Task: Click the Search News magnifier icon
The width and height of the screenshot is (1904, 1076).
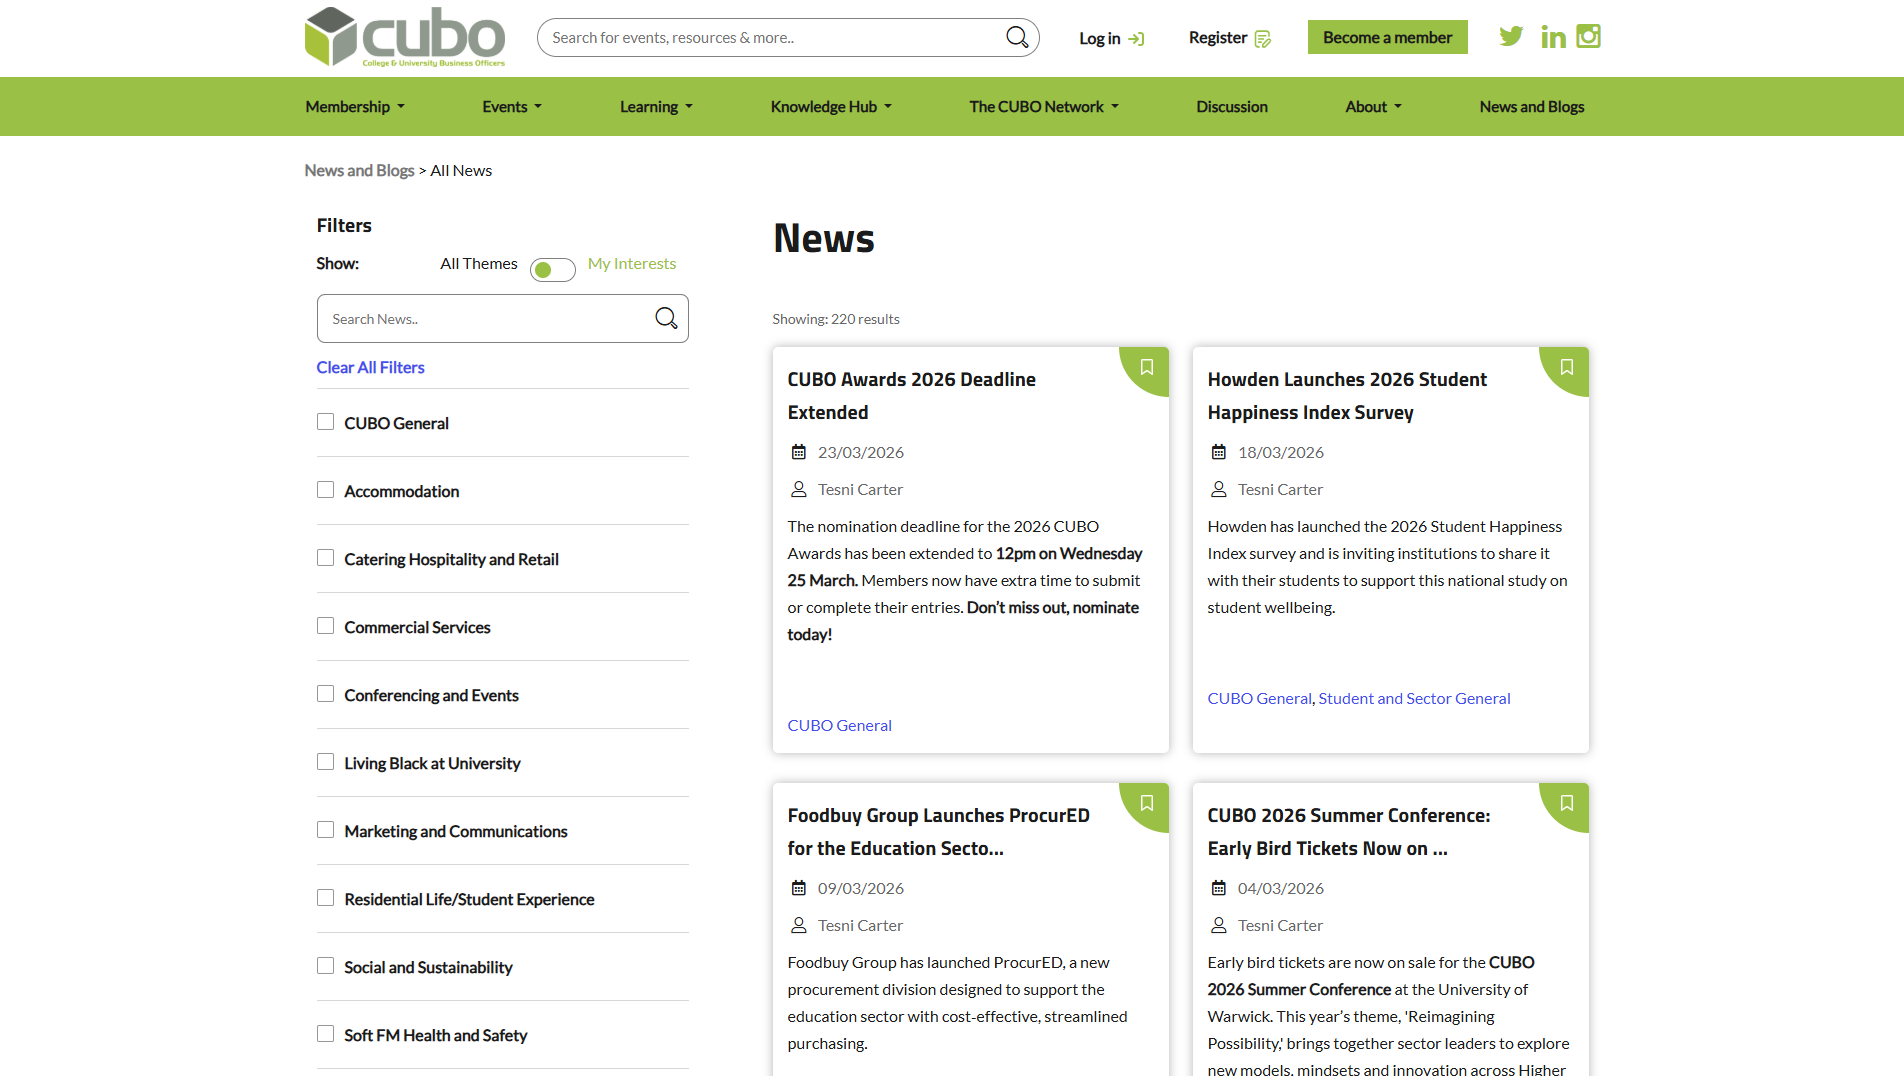Action: pyautogui.click(x=666, y=319)
